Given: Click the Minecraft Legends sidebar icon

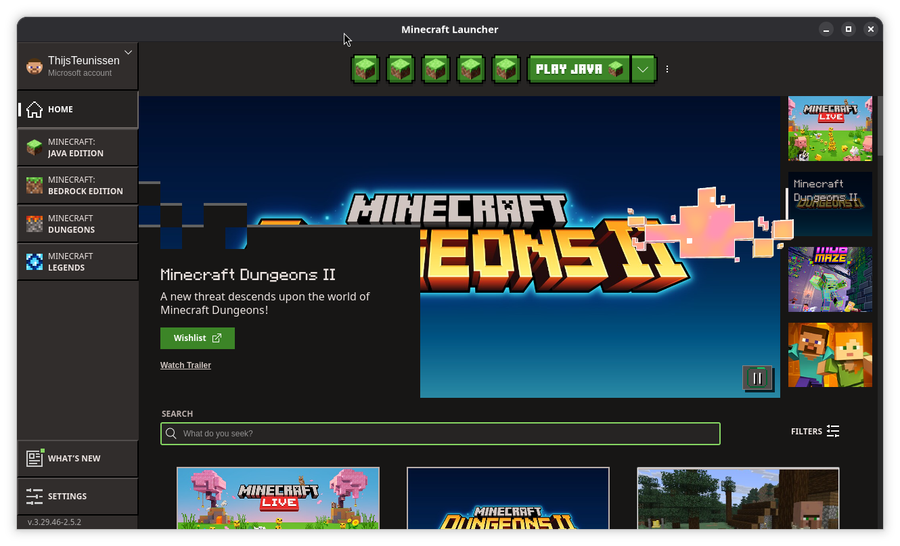Looking at the screenshot, I should click(x=34, y=262).
